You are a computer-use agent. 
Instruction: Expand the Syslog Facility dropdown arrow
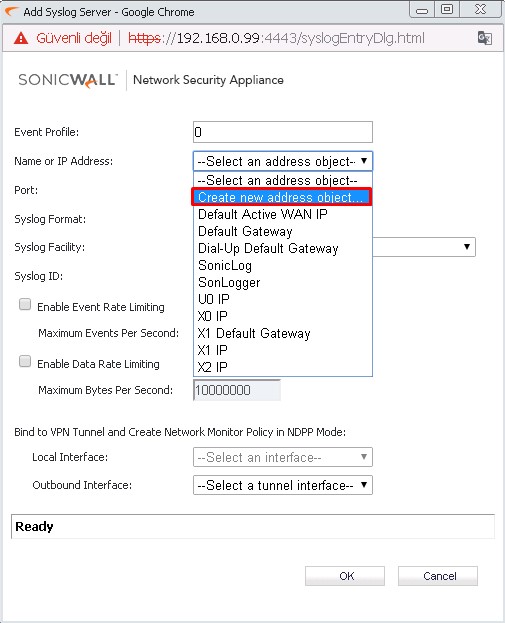(467, 247)
